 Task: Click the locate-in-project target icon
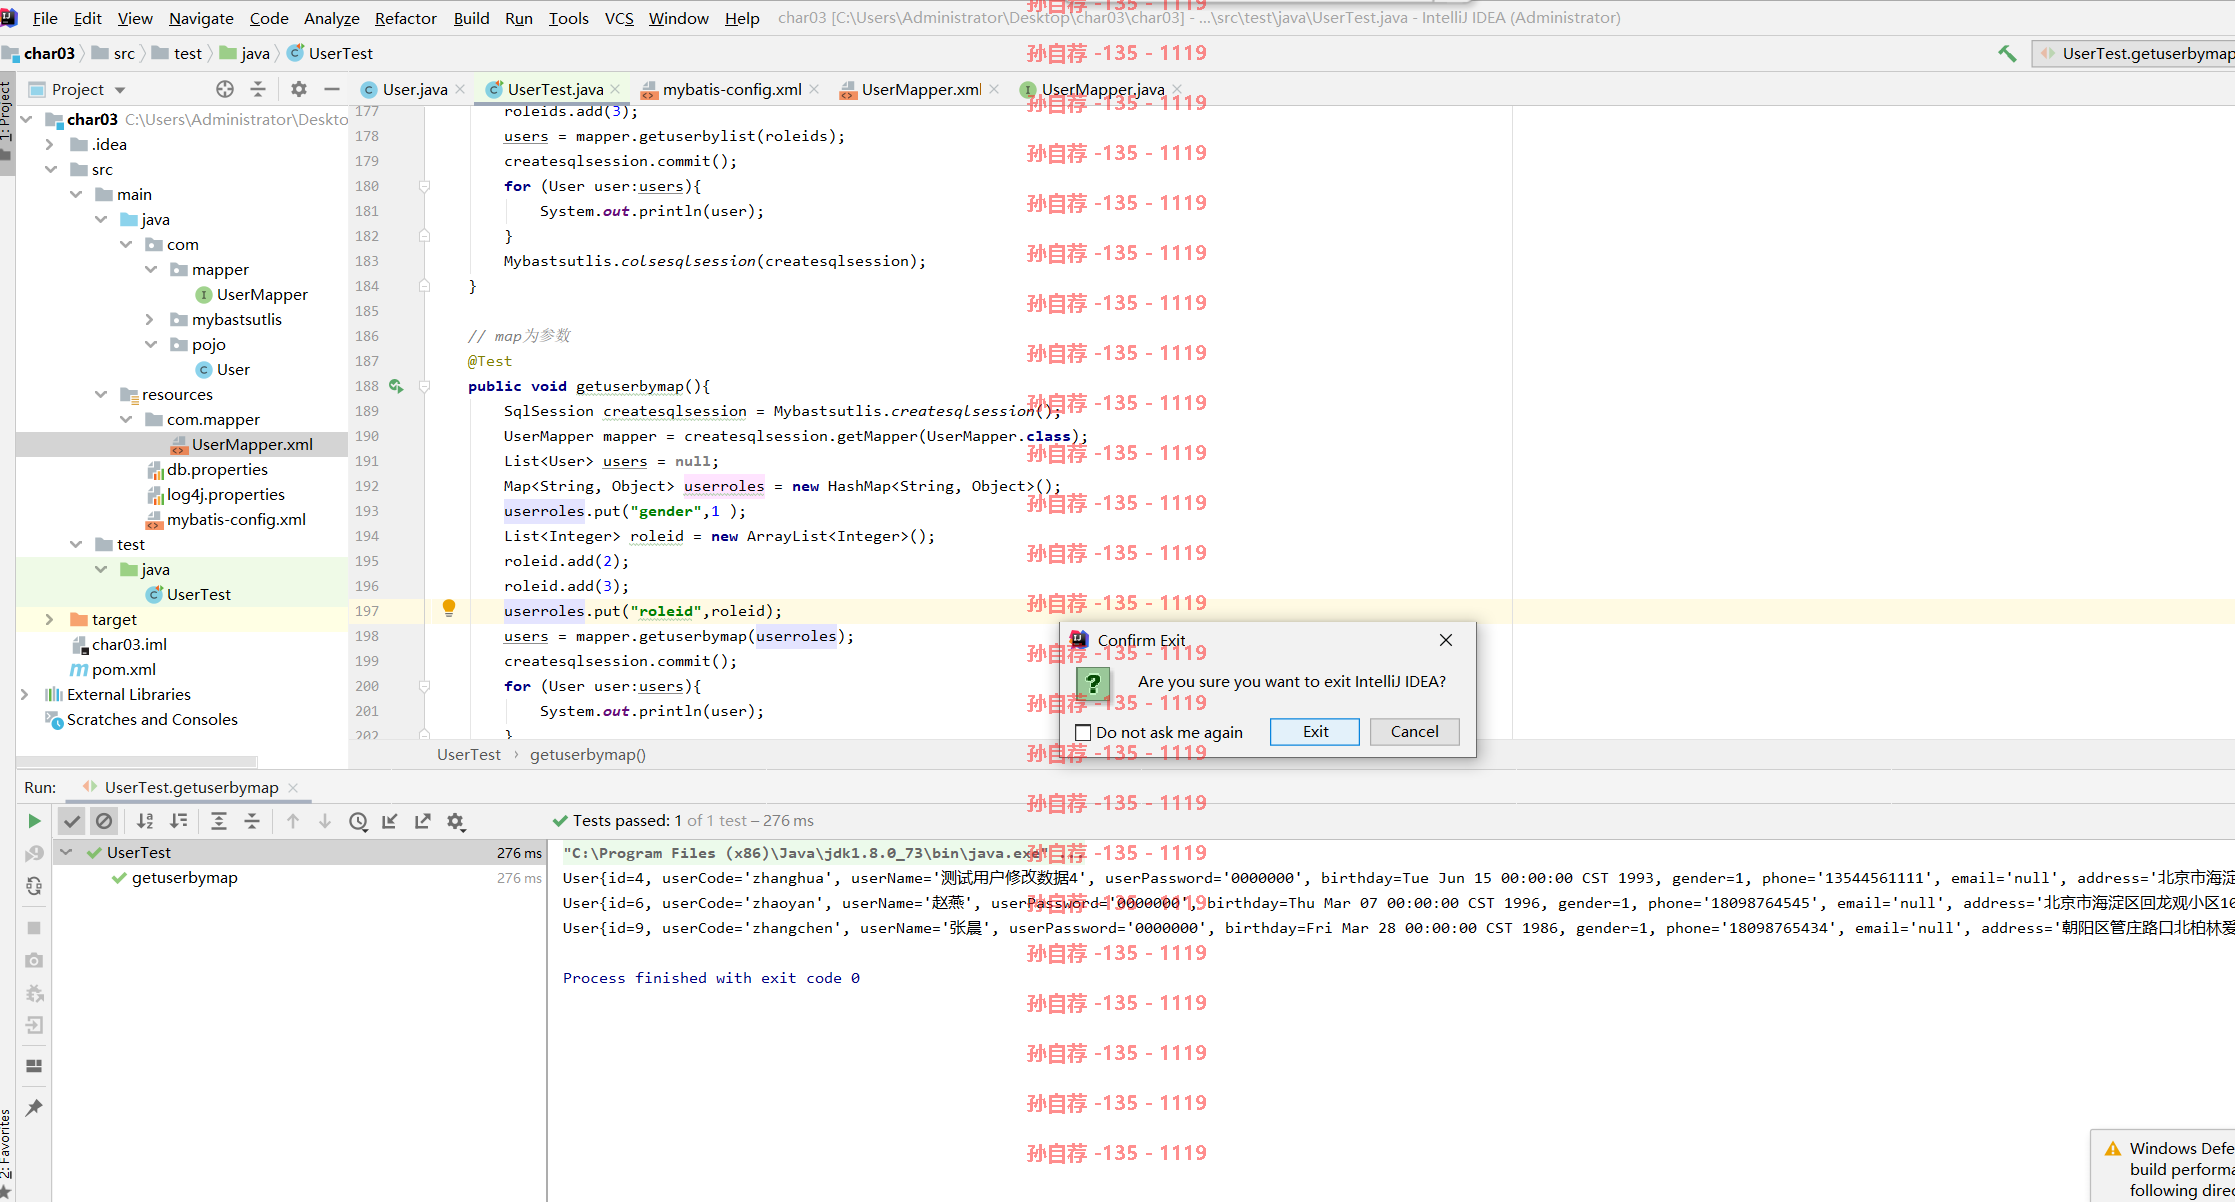click(225, 89)
